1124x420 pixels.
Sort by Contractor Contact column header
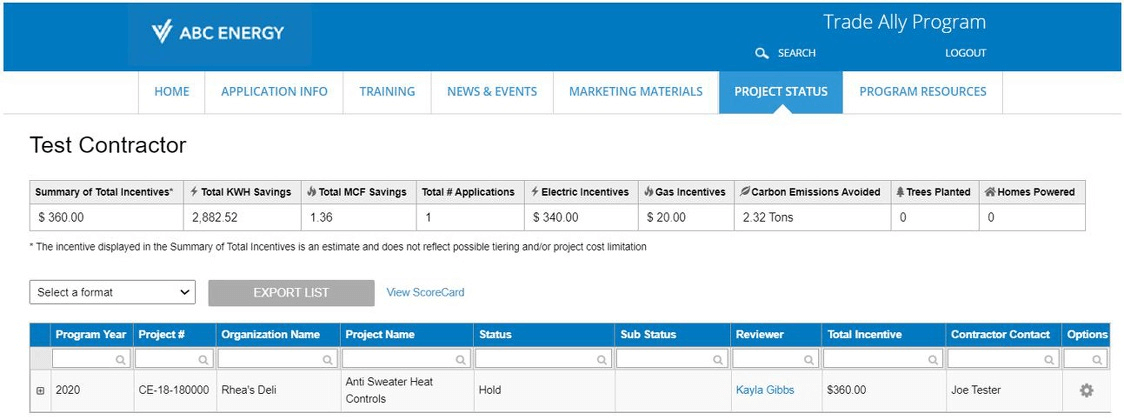1004,335
